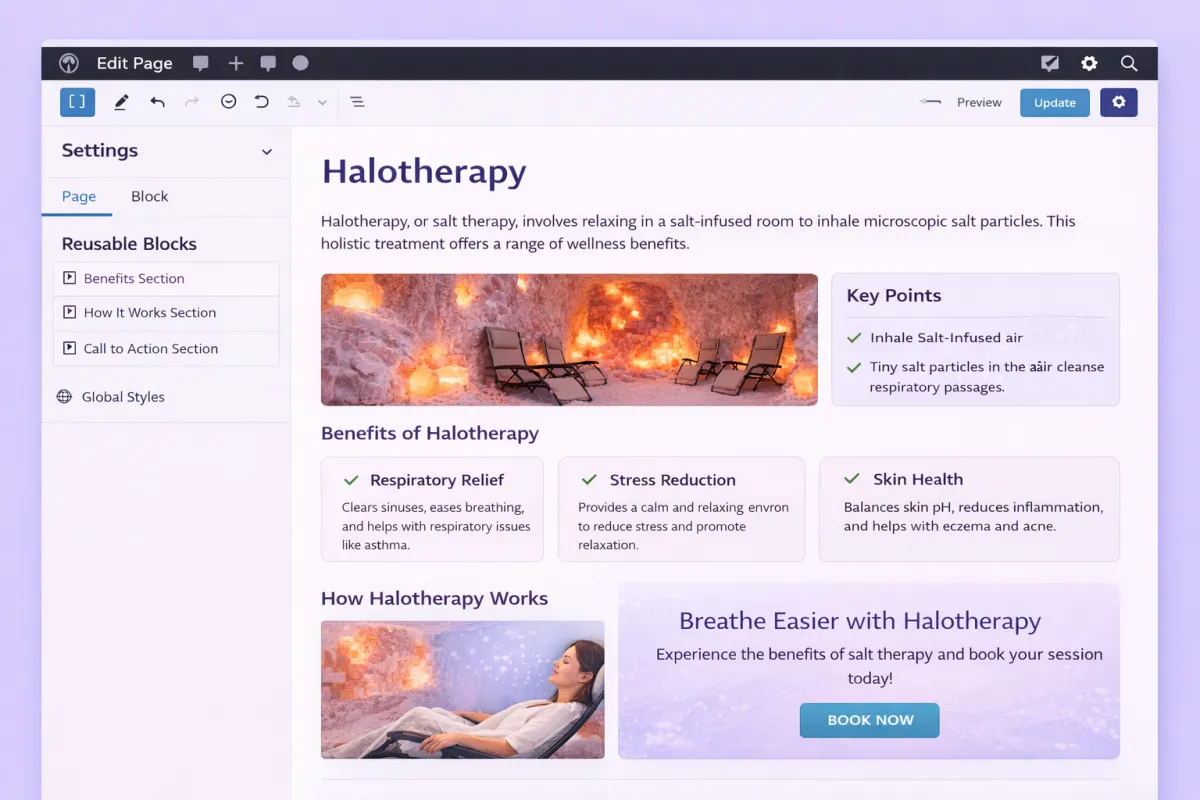The image size is (1200, 800).
Task: Click the plus icon to add a block
Action: 236,63
